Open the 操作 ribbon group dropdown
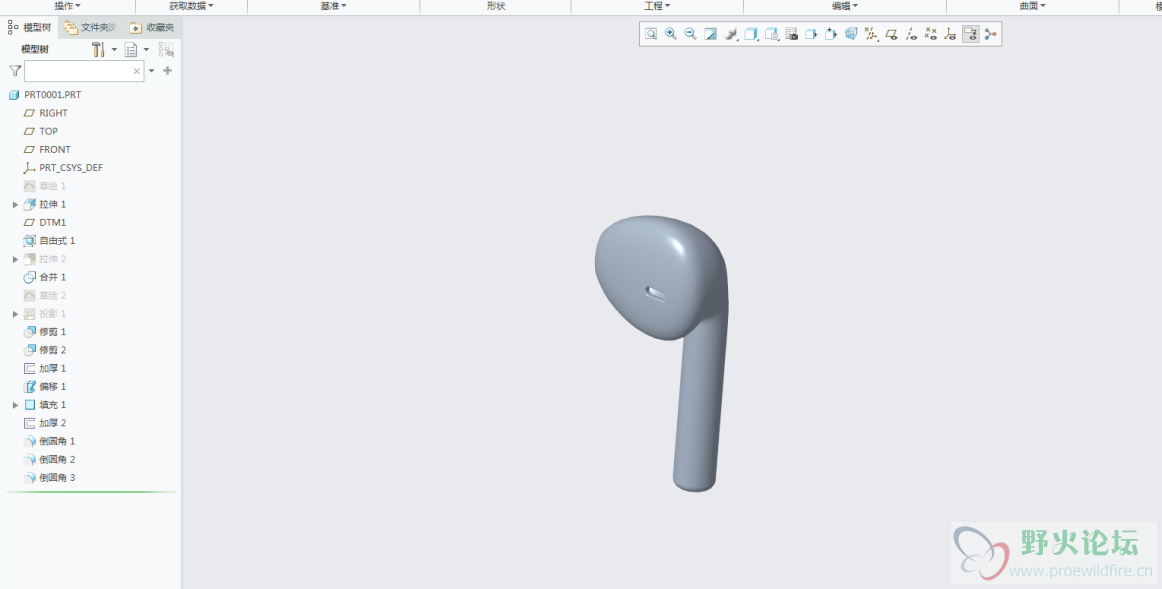 (67, 6)
